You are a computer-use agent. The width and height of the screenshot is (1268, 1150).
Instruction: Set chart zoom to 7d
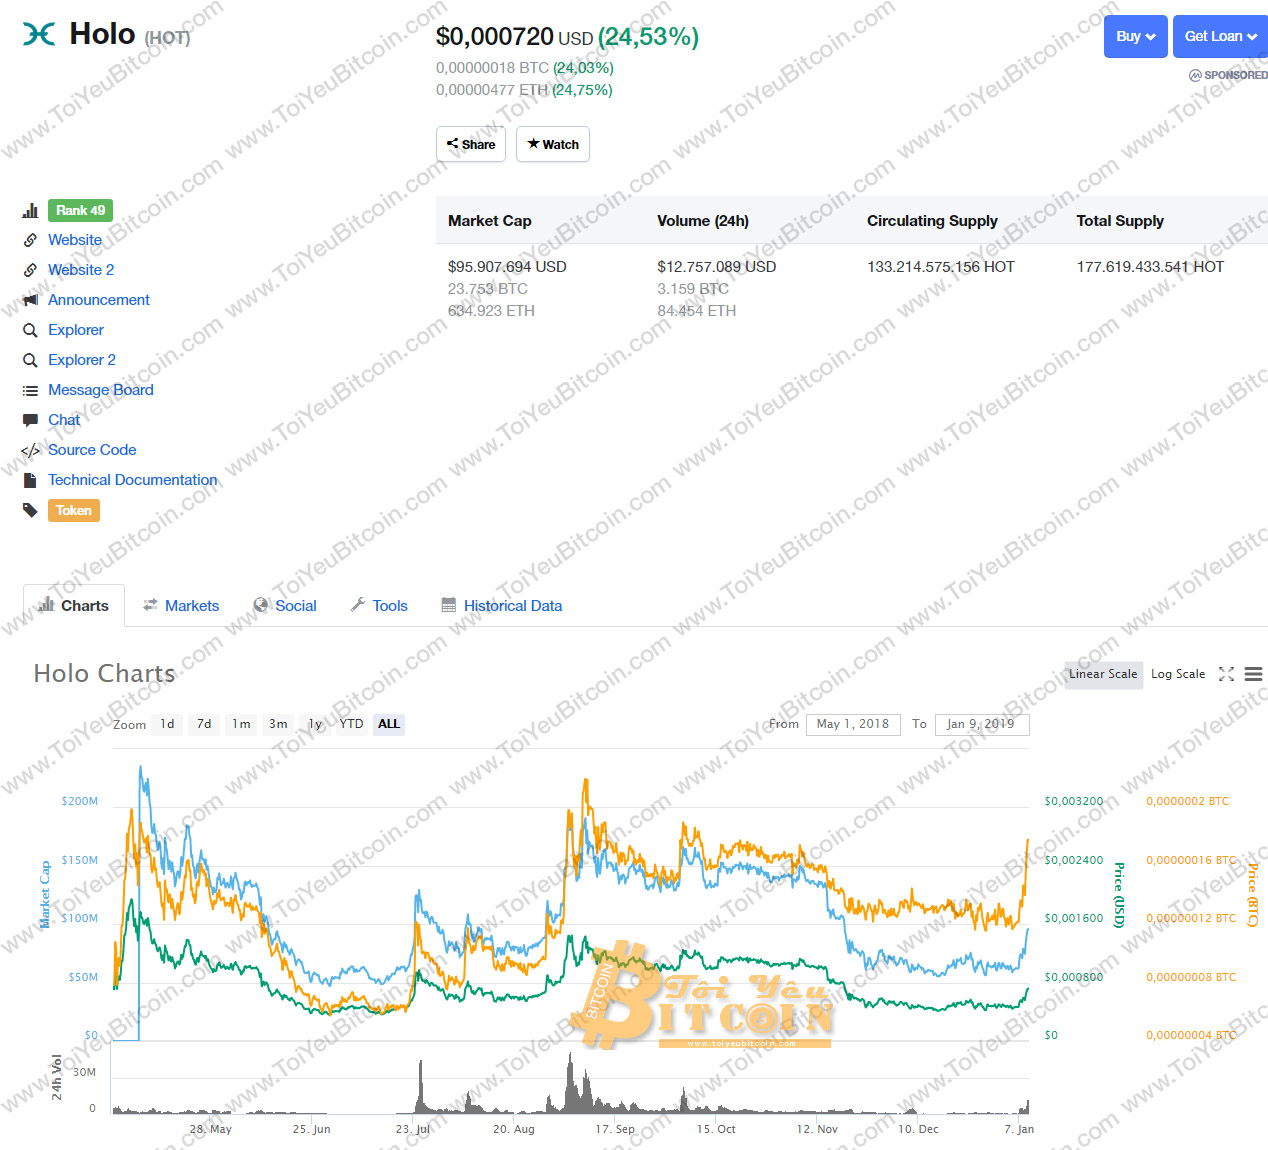pyautogui.click(x=204, y=724)
